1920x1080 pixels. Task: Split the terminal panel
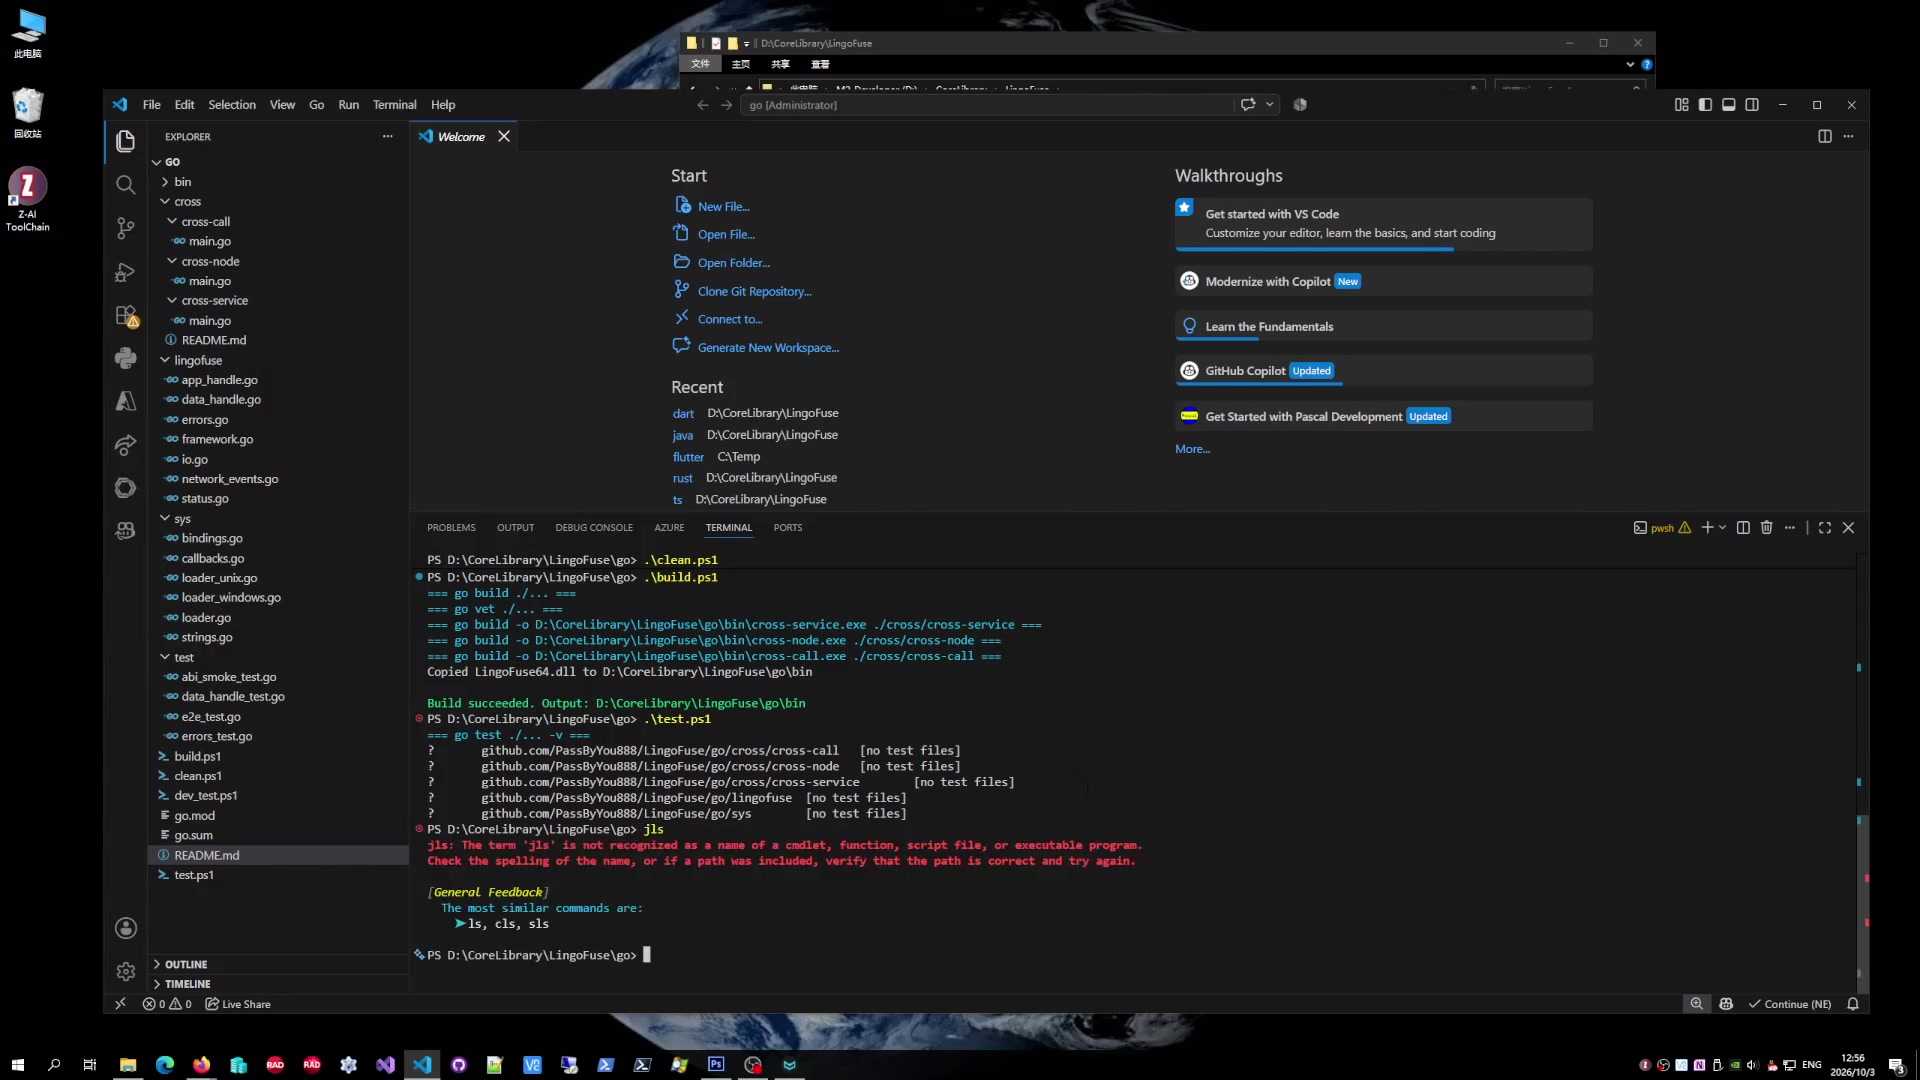tap(1743, 528)
